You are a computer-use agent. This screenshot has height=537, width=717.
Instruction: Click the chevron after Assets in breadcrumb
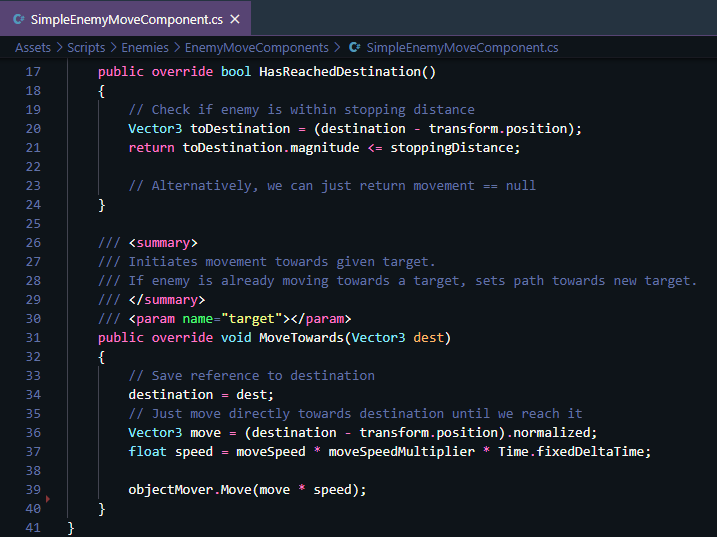coord(60,47)
